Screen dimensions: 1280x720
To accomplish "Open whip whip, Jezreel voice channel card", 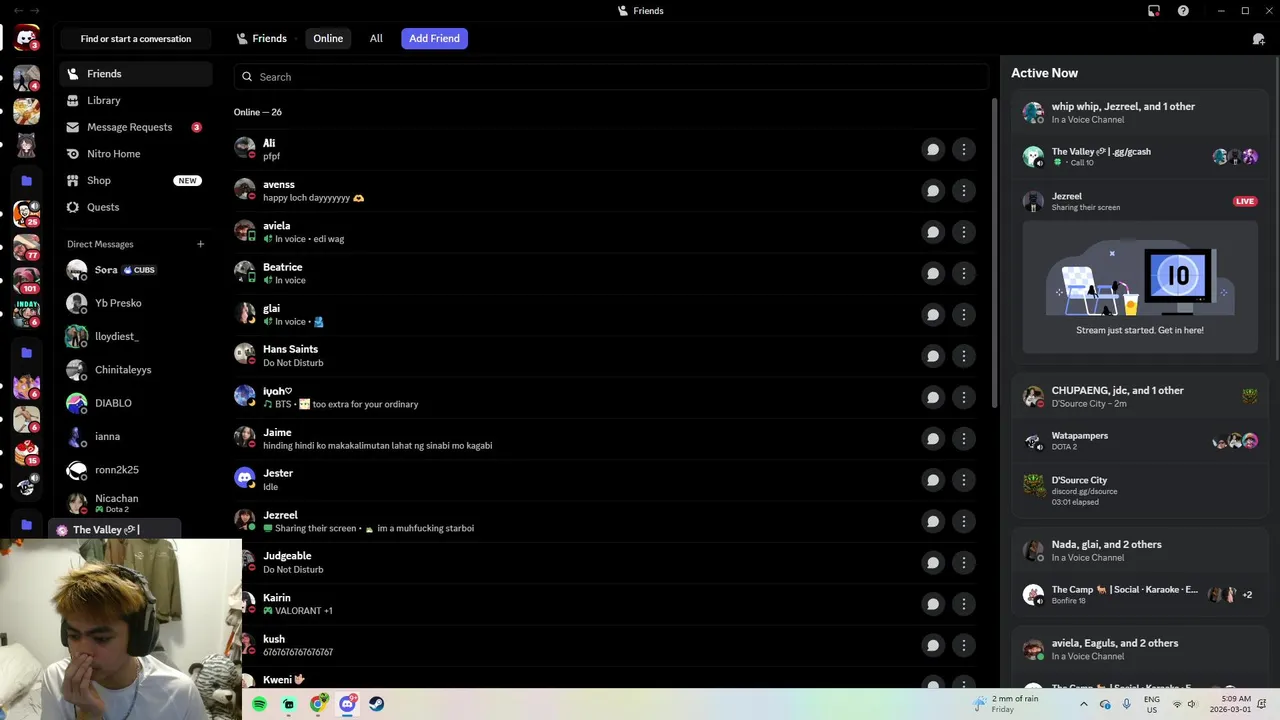I will (1140, 112).
